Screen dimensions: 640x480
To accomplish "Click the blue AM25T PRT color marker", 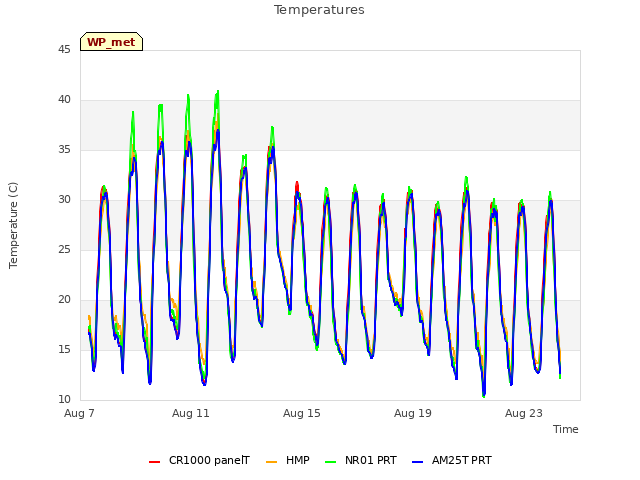I will (418, 462).
